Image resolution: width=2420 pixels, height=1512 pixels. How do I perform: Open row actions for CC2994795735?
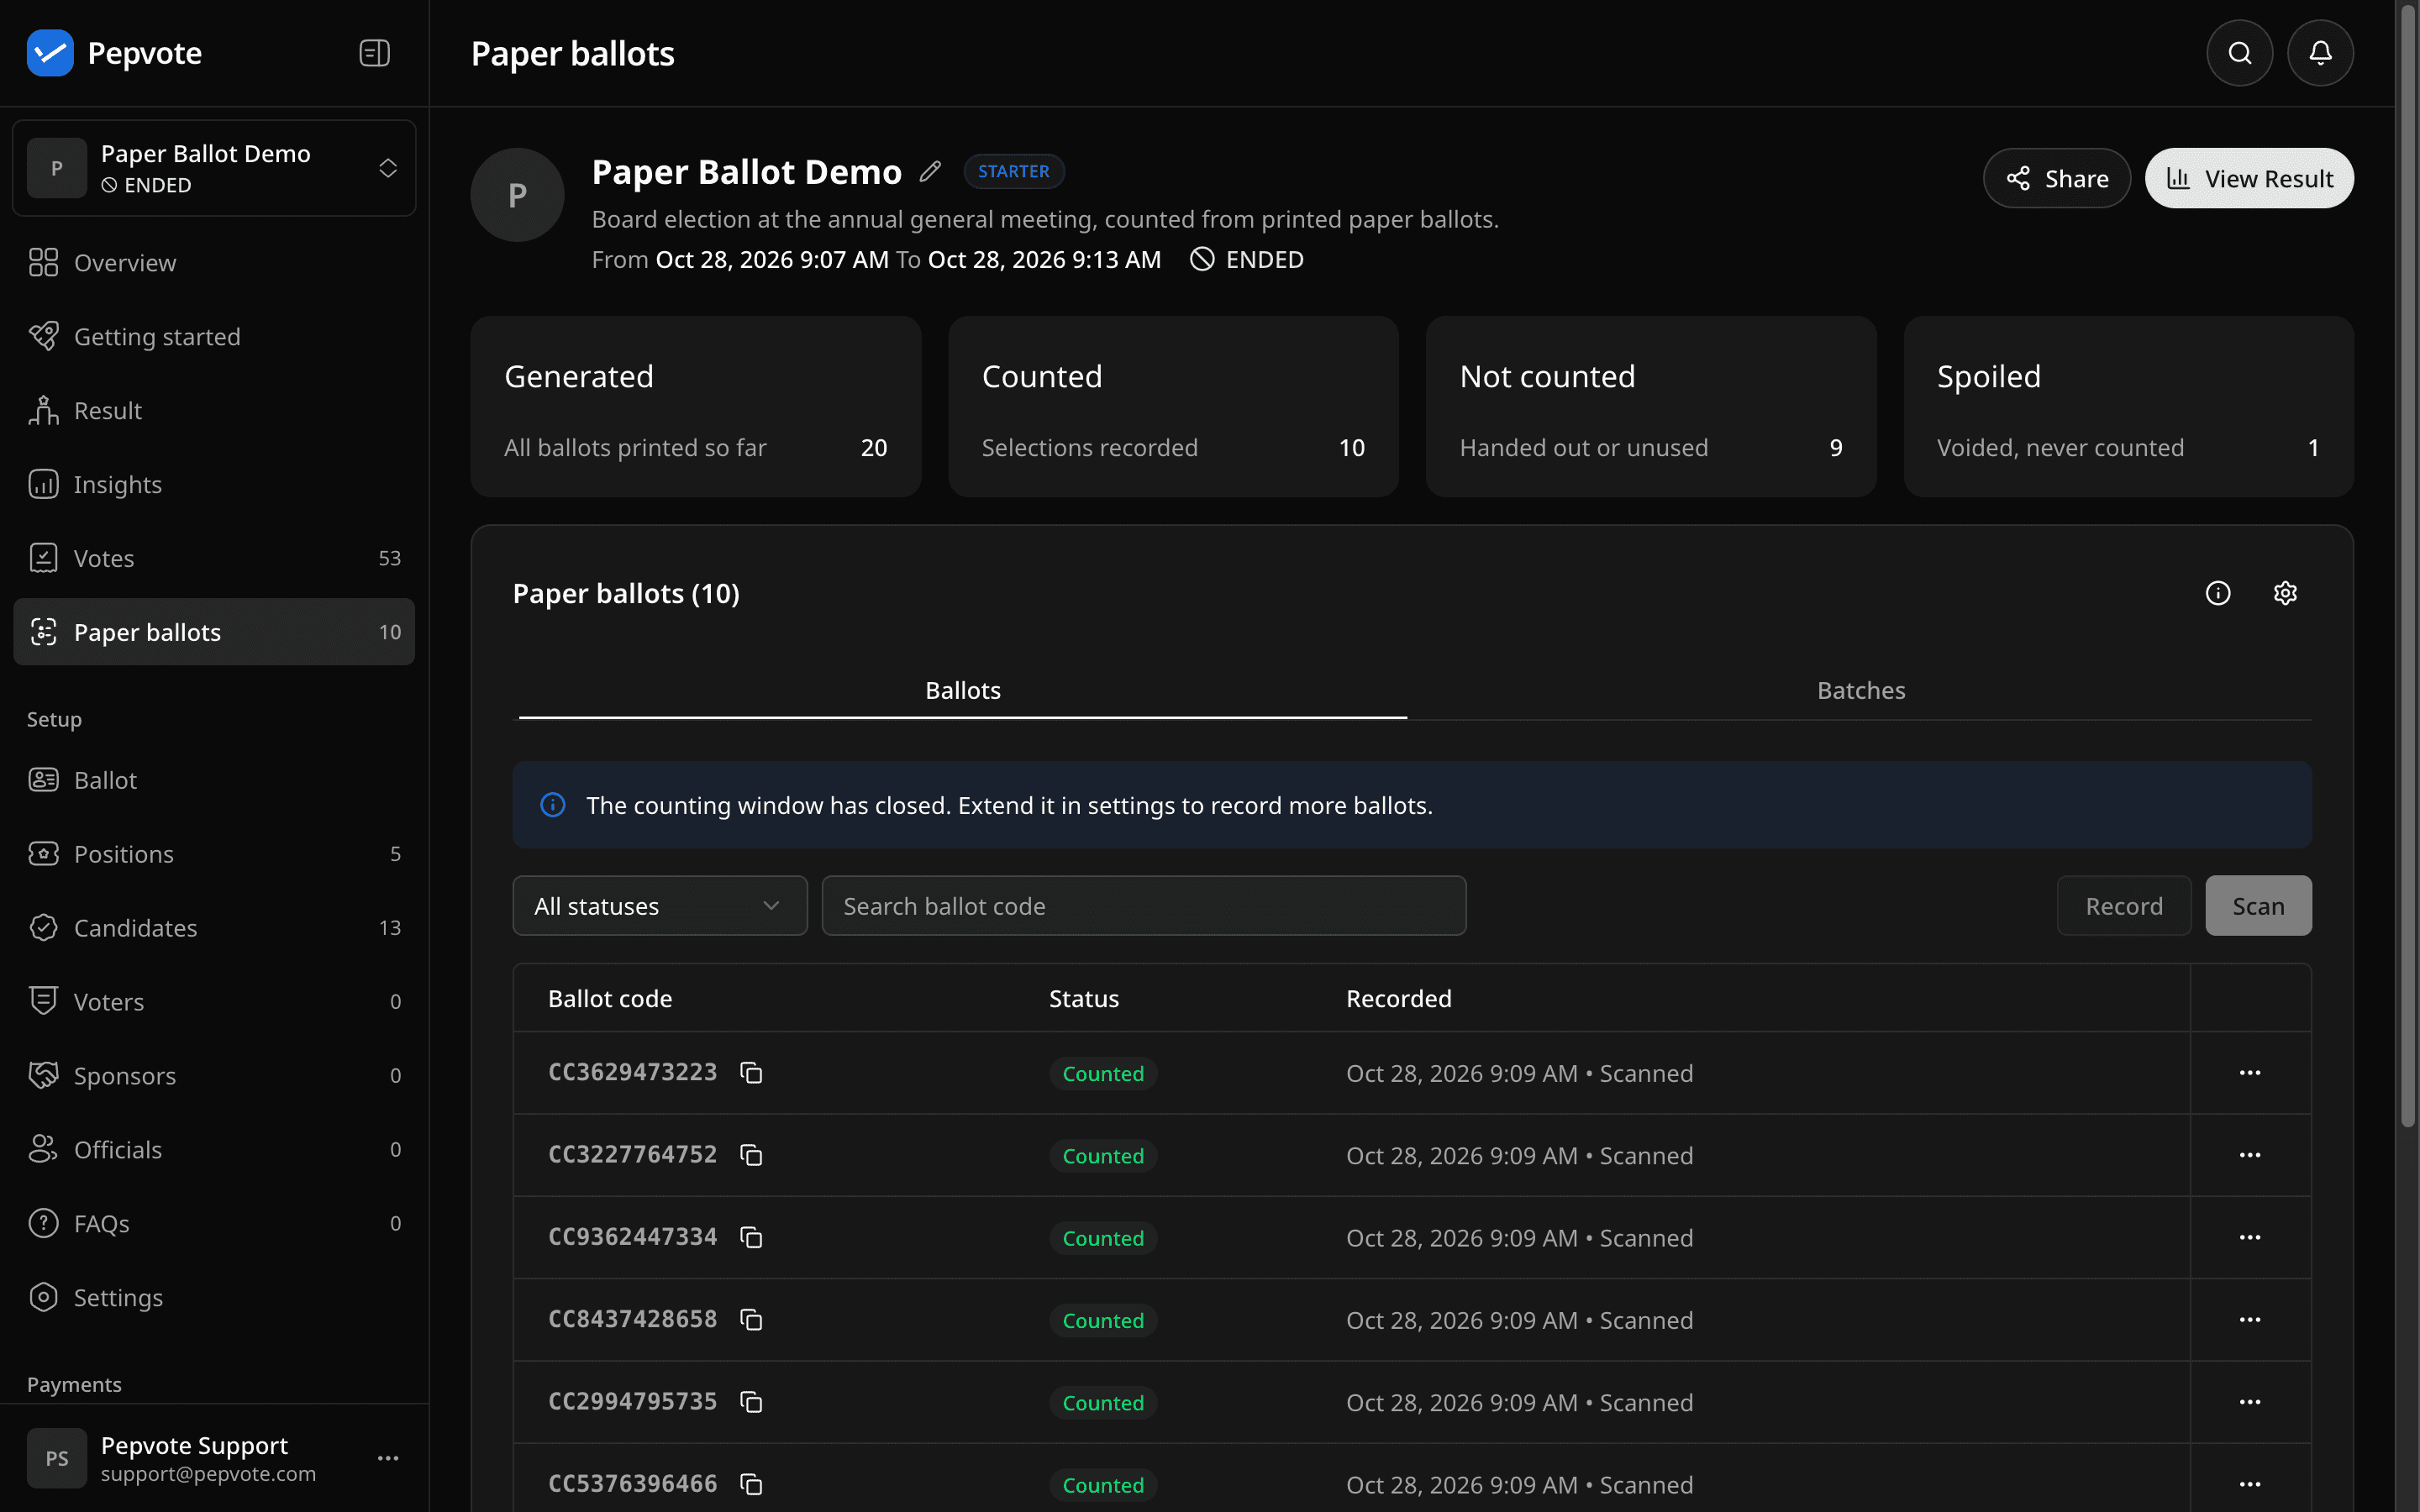pyautogui.click(x=2250, y=1402)
